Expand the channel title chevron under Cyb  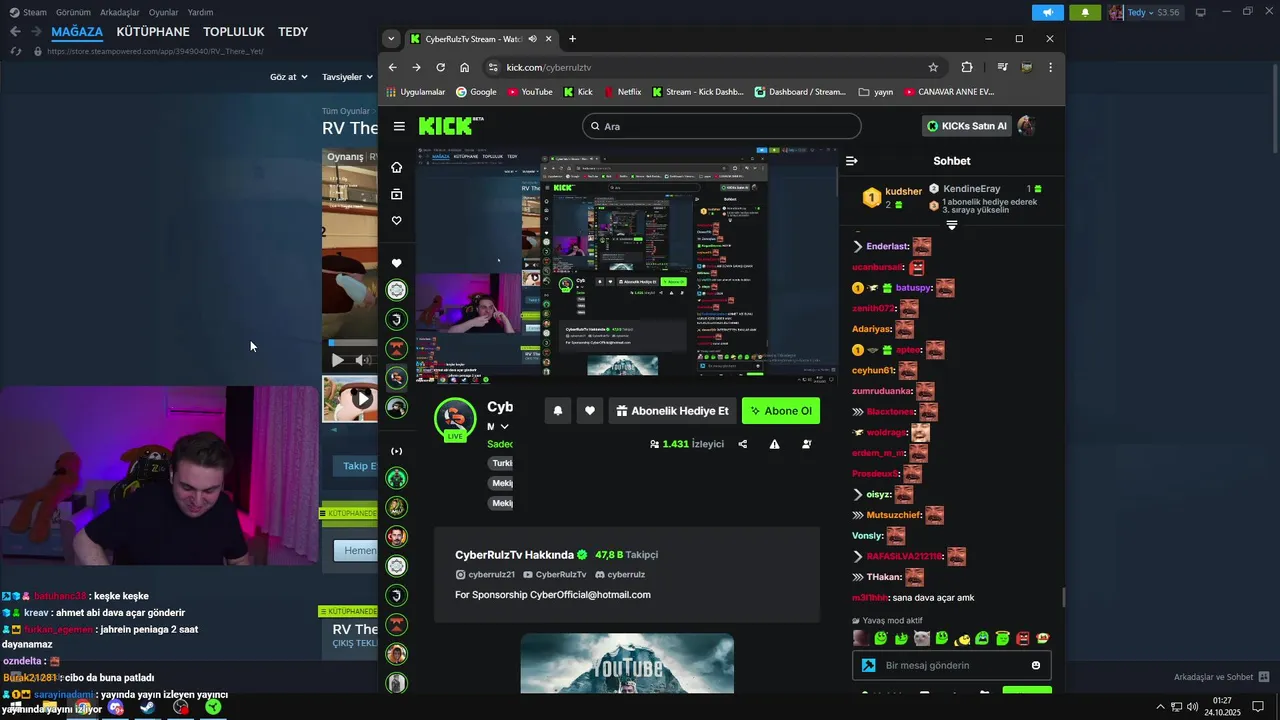(x=504, y=427)
